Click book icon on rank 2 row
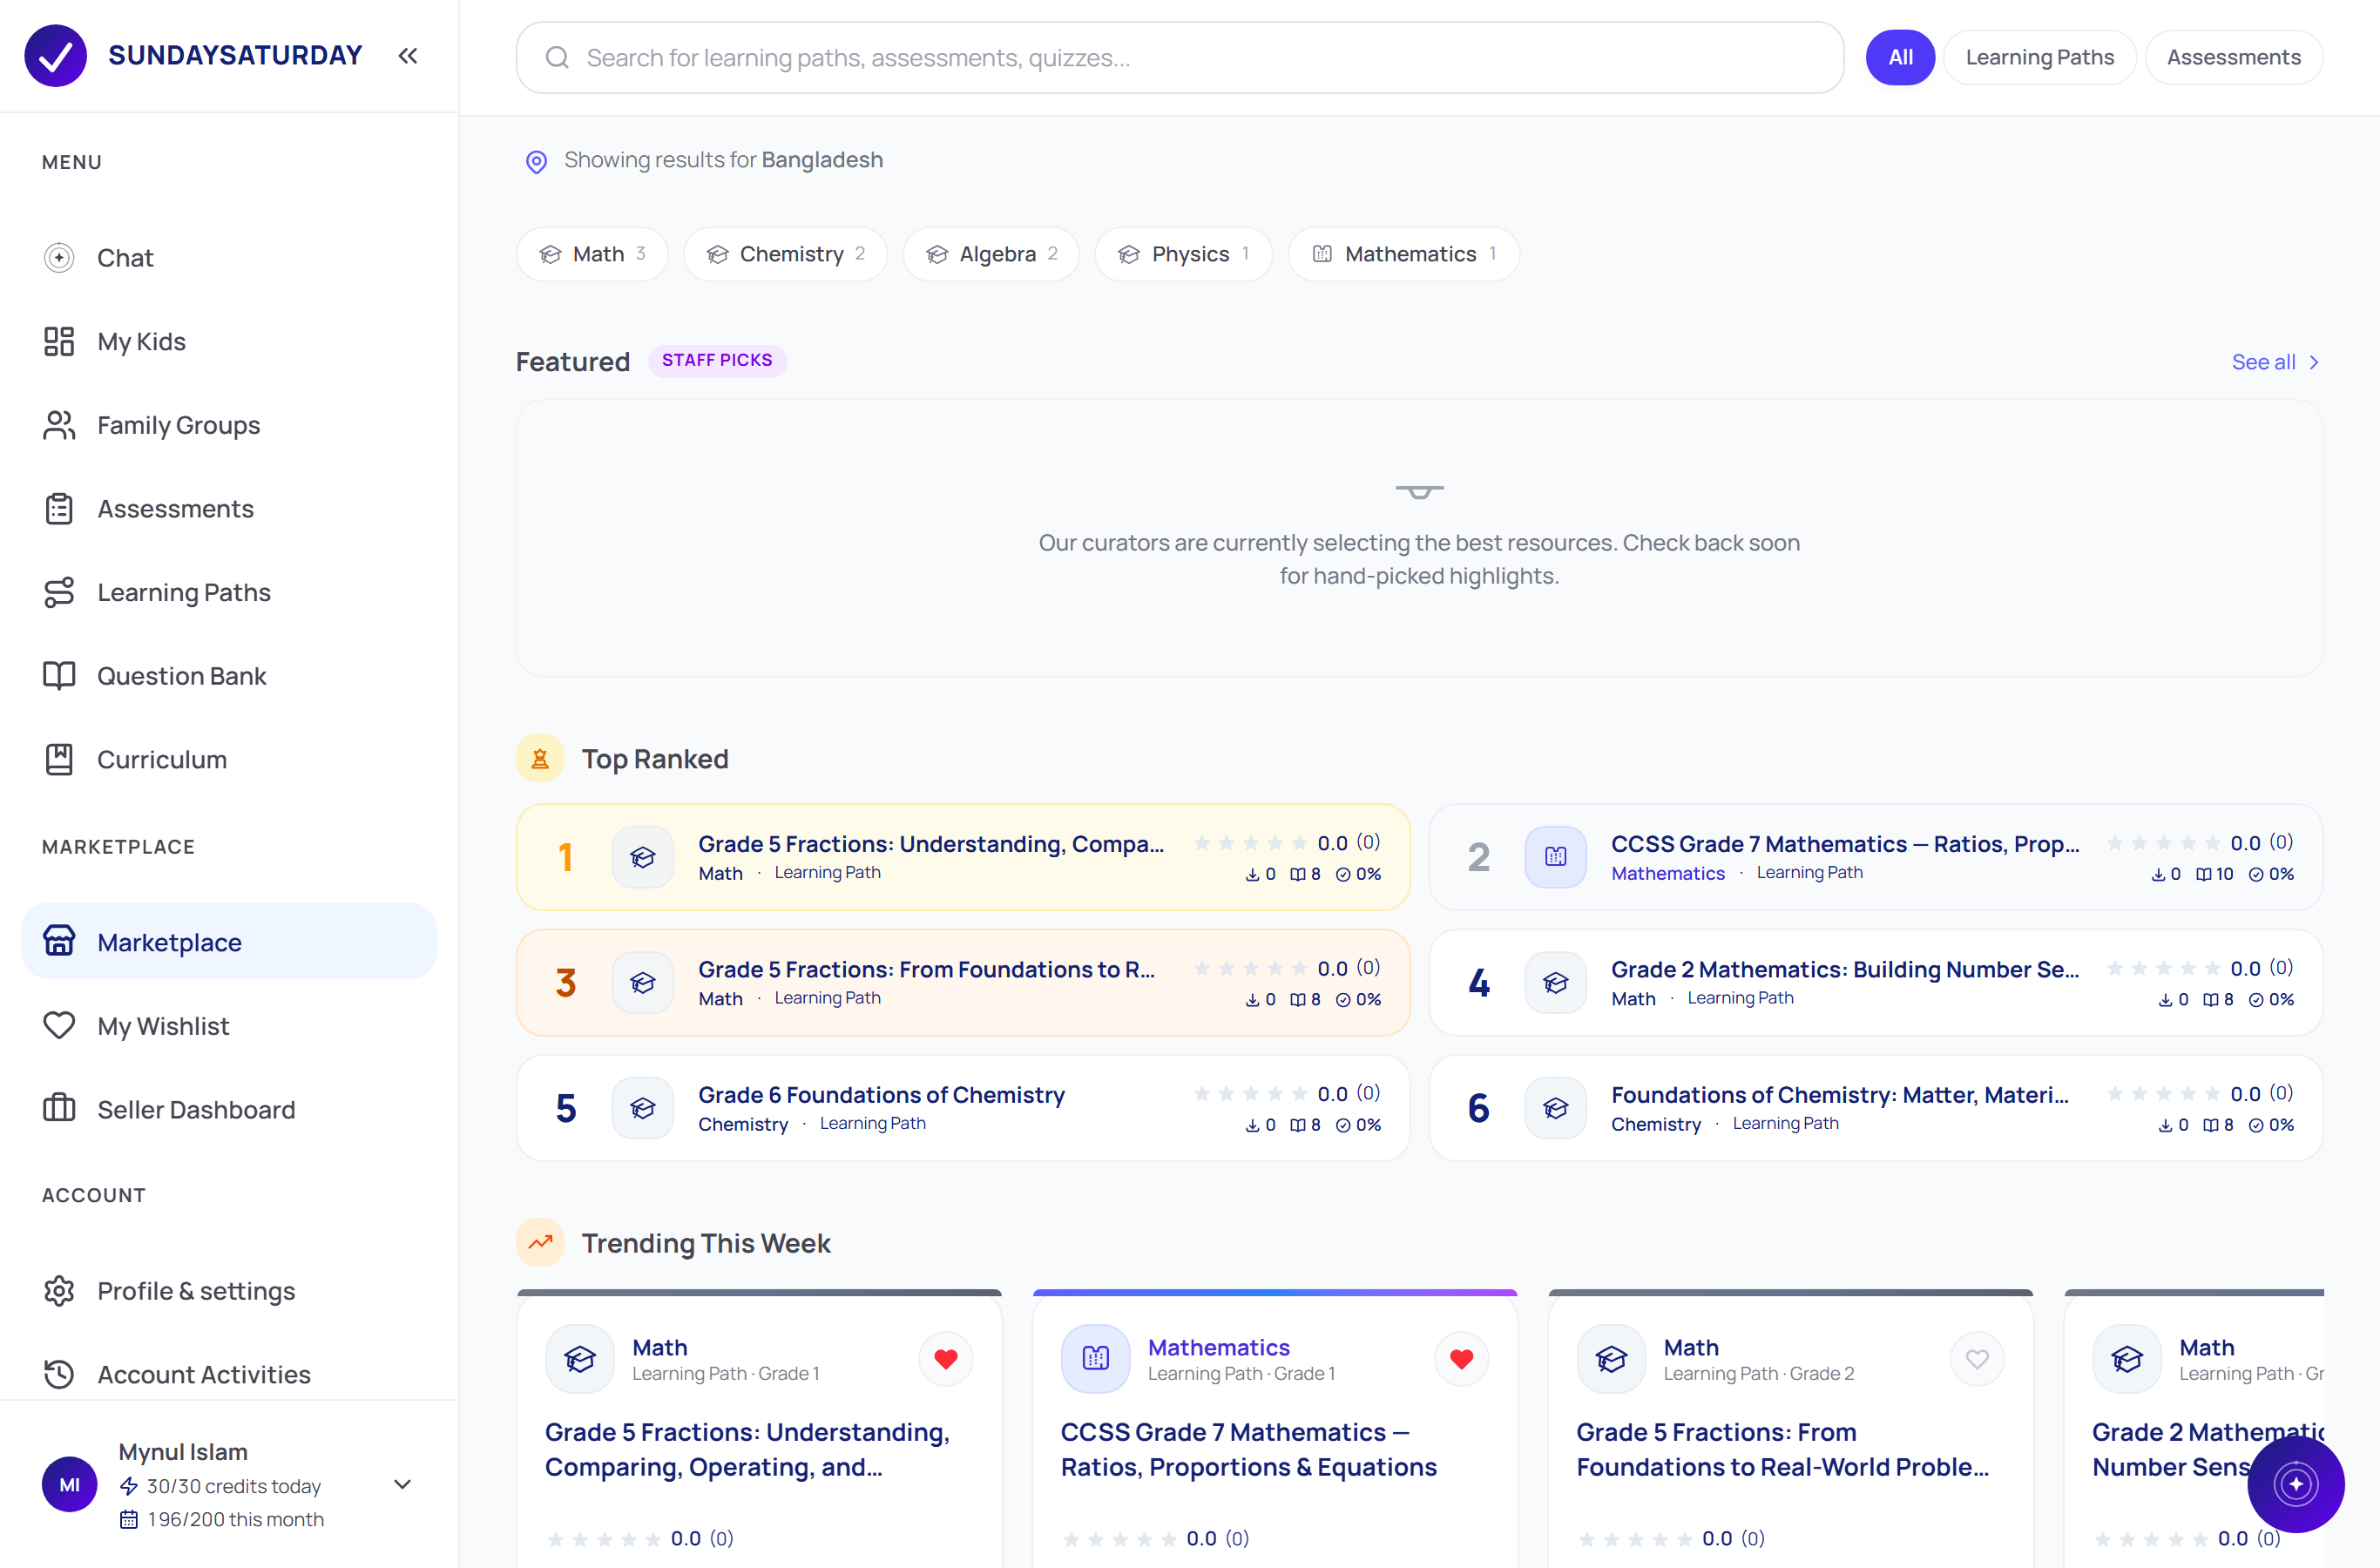This screenshot has height=1568, width=2380. click(x=1556, y=857)
